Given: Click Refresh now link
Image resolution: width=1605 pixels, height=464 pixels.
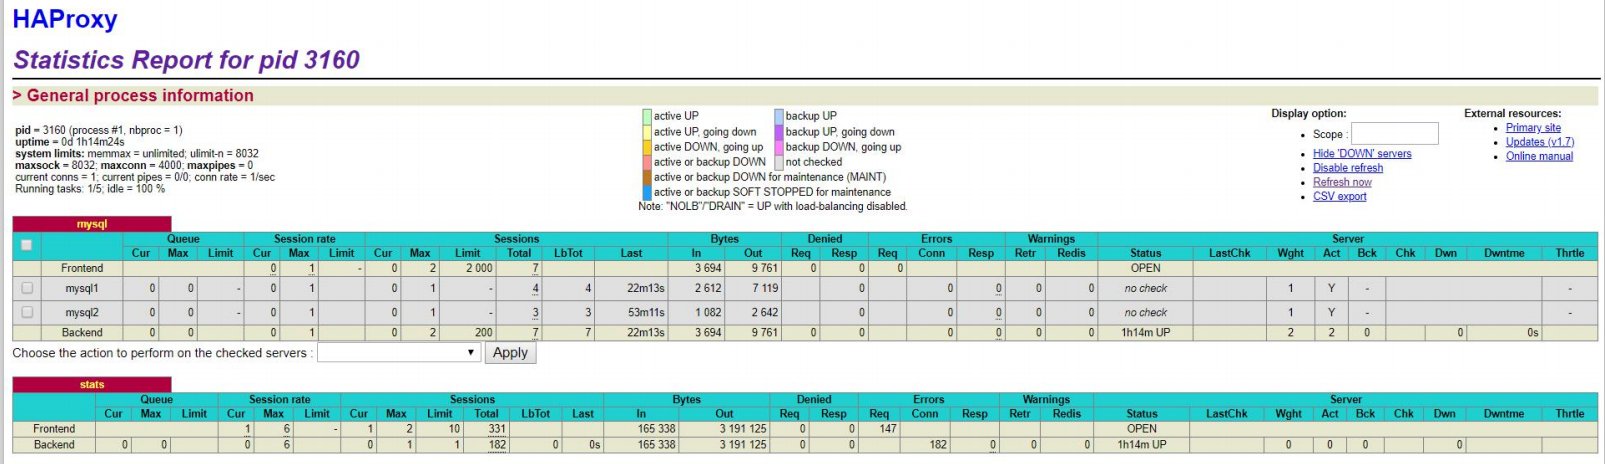Looking at the screenshot, I should coord(1342,182).
